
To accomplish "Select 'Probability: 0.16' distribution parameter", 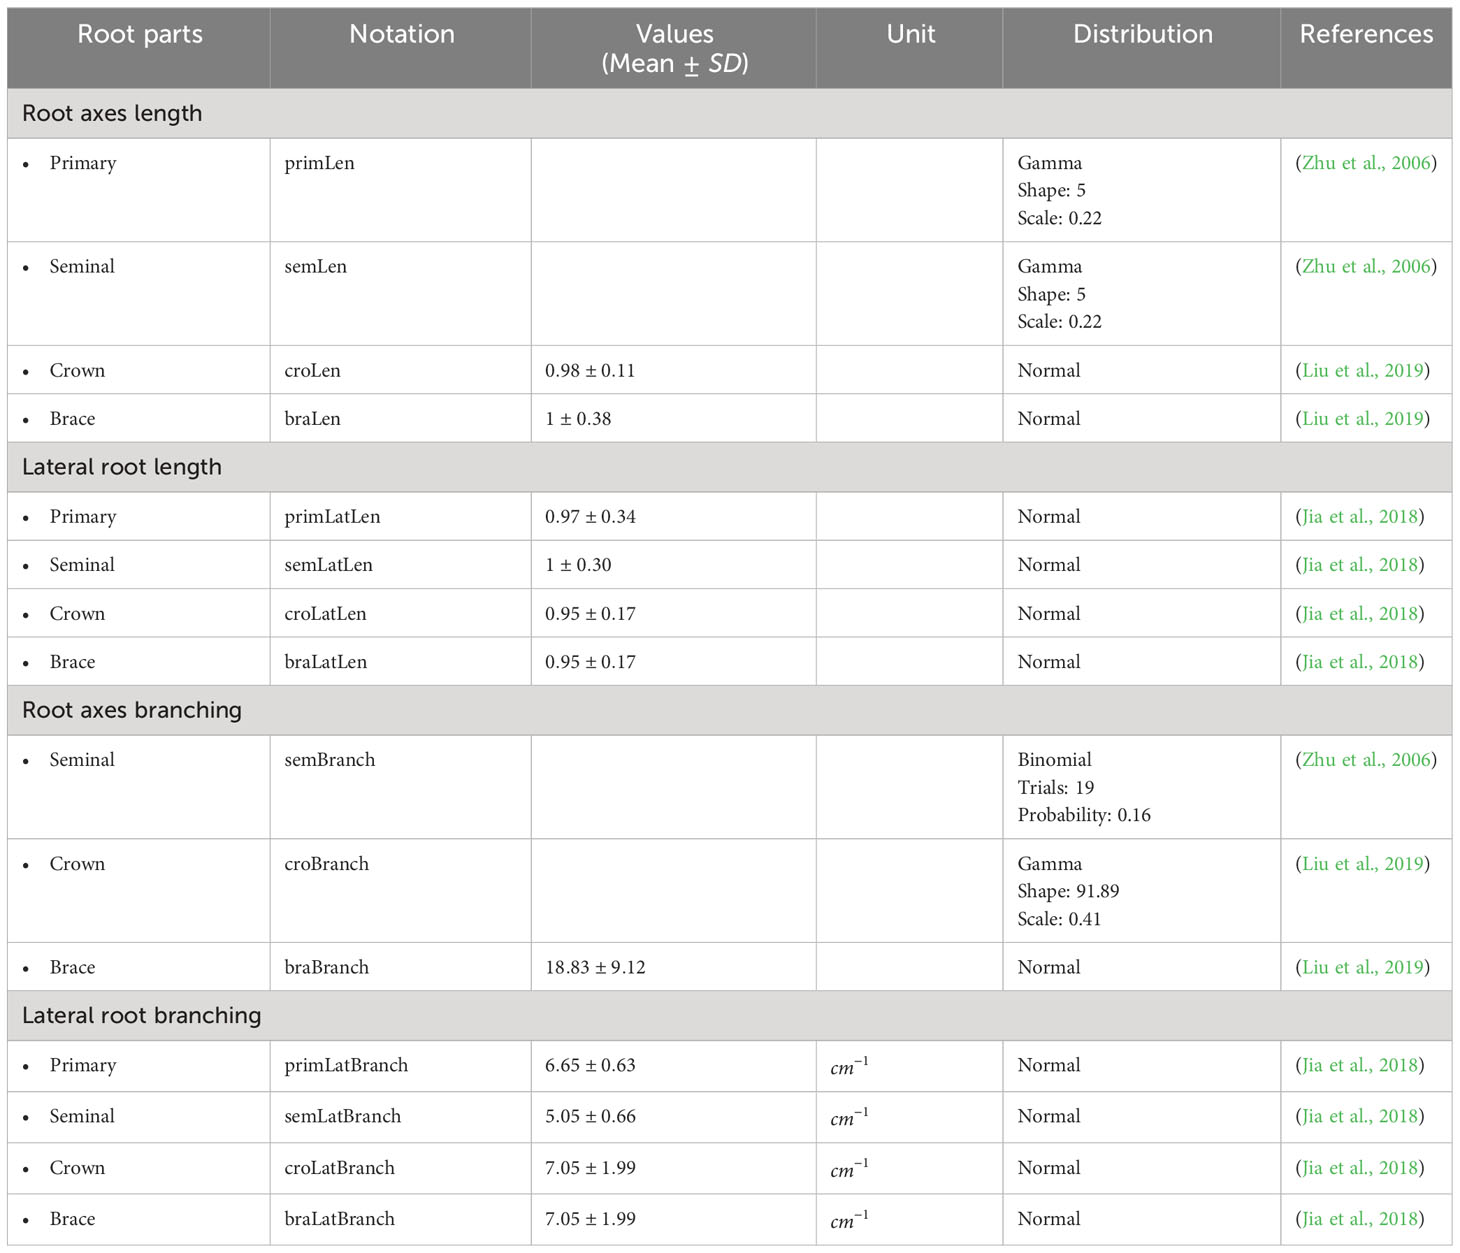I will click(1084, 815).
